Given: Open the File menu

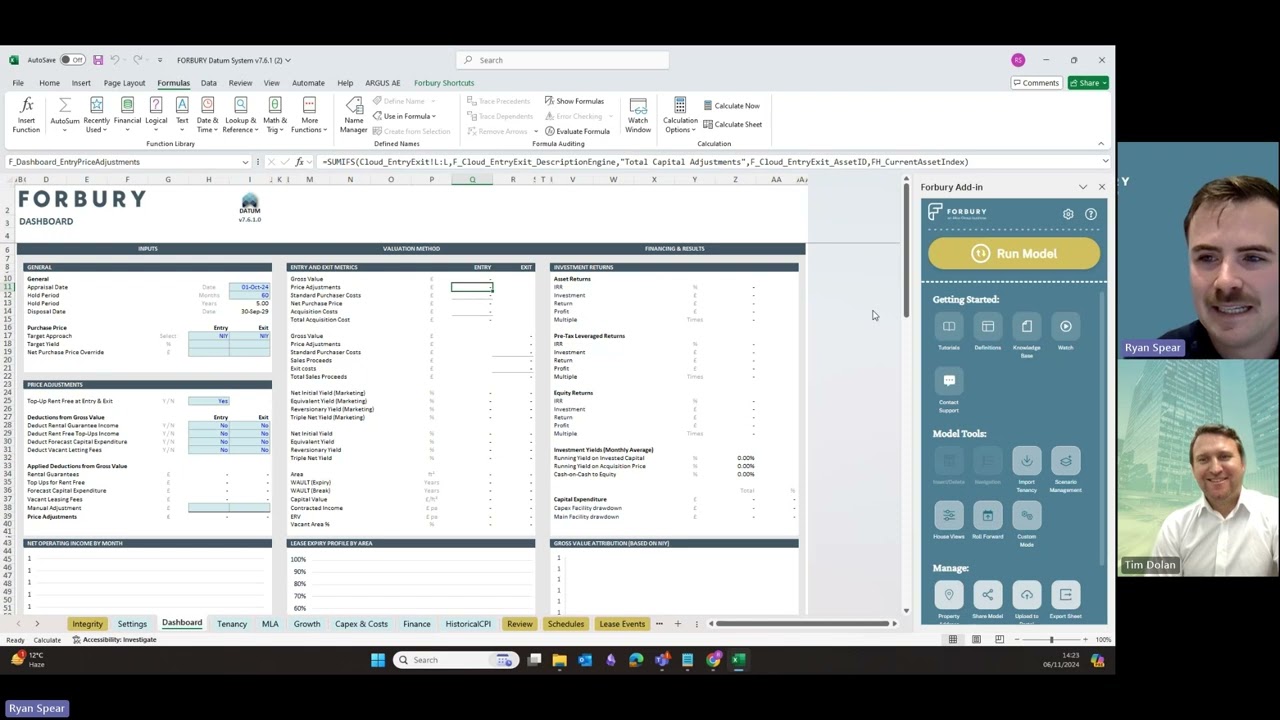Looking at the screenshot, I should click(x=18, y=83).
